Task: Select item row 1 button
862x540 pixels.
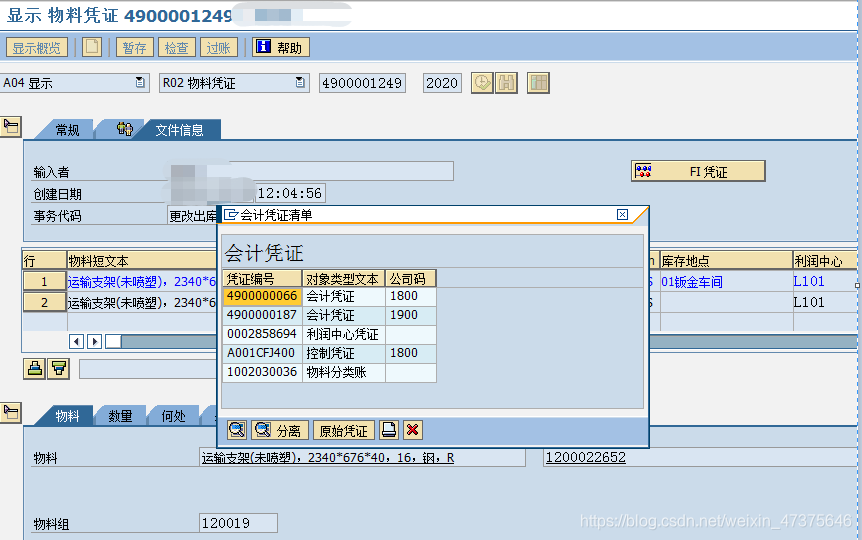Action: (x=45, y=282)
